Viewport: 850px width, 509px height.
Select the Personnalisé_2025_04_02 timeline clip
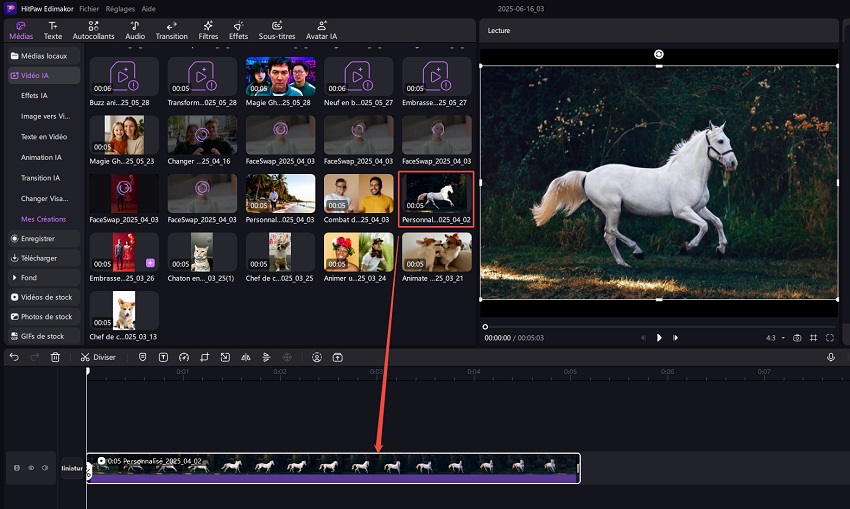pyautogui.click(x=333, y=468)
